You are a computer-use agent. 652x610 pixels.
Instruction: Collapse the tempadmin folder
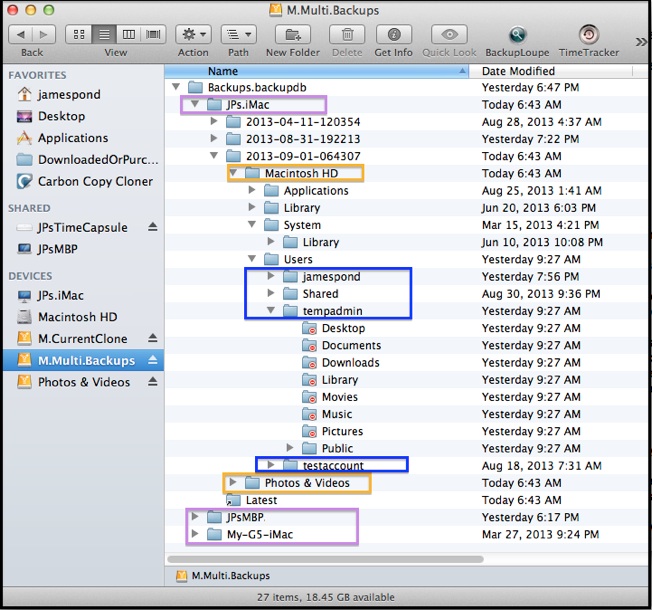(x=271, y=311)
